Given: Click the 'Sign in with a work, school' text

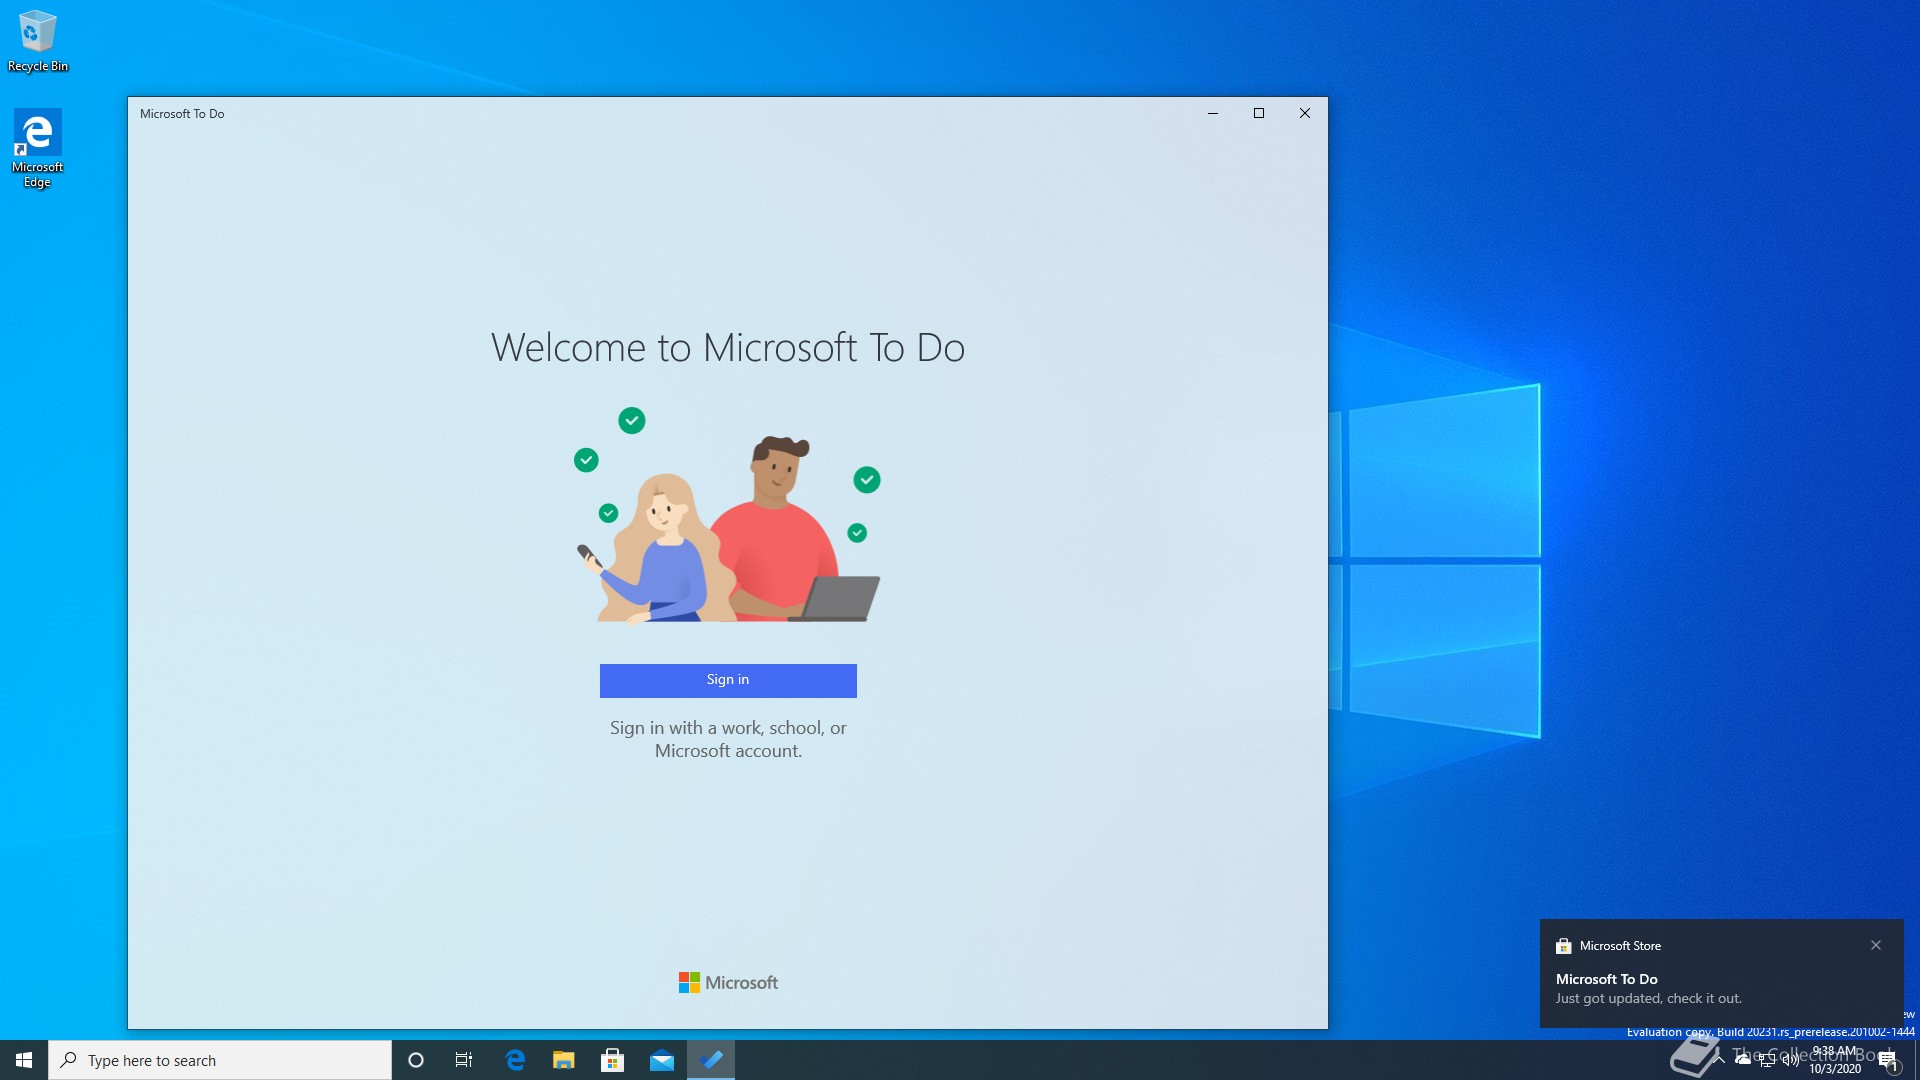Looking at the screenshot, I should [x=728, y=739].
